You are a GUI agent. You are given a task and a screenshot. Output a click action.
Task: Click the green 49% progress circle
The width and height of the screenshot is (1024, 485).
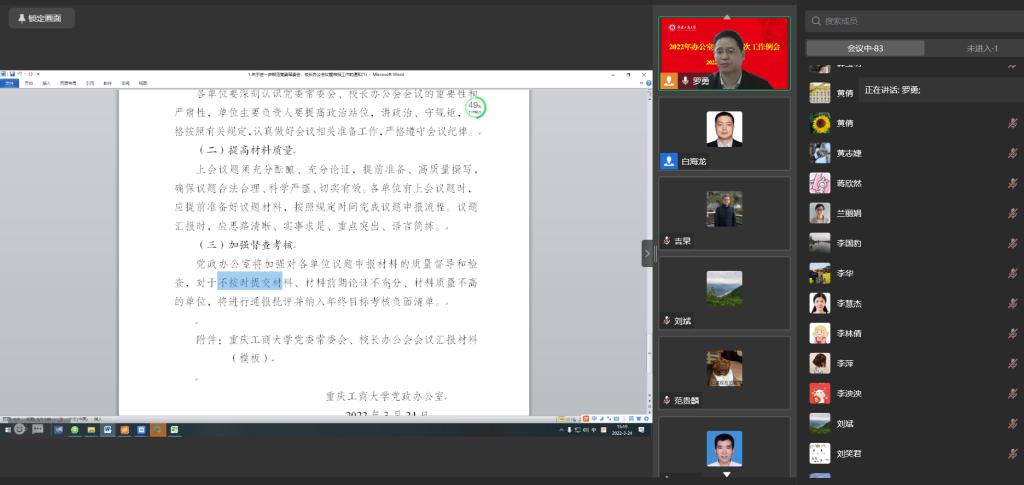(475, 106)
